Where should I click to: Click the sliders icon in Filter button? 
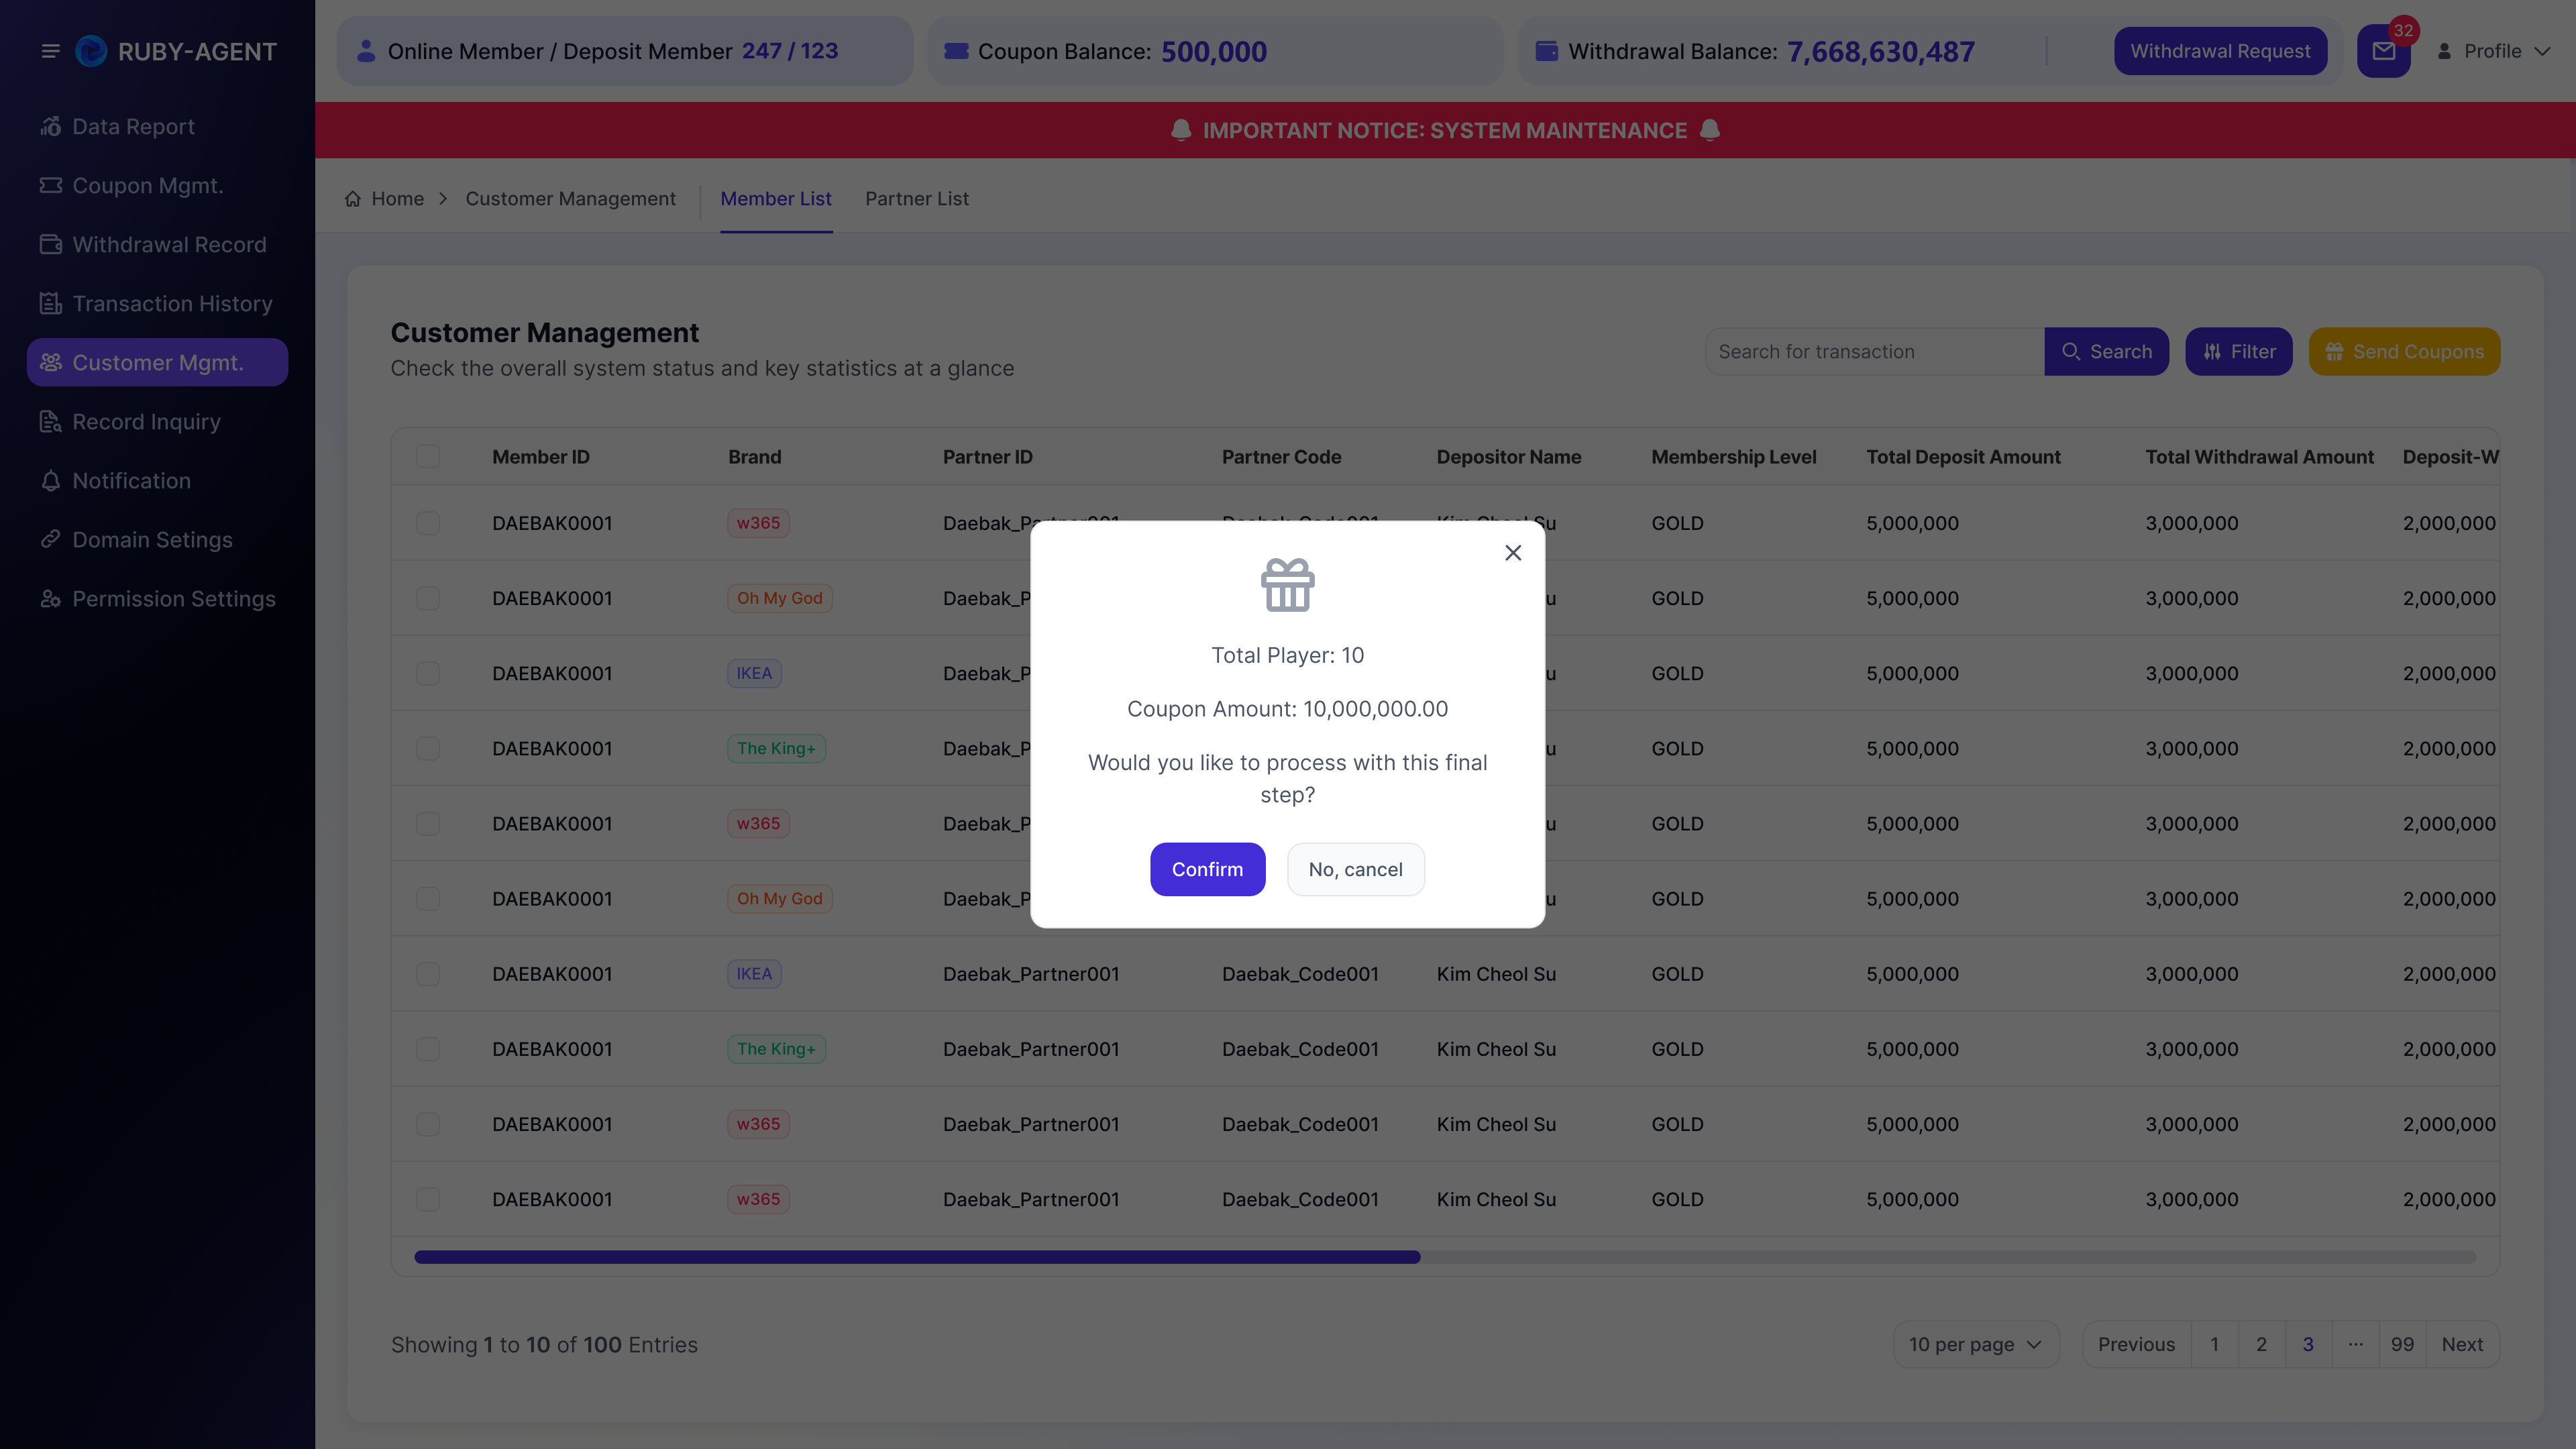click(2212, 352)
